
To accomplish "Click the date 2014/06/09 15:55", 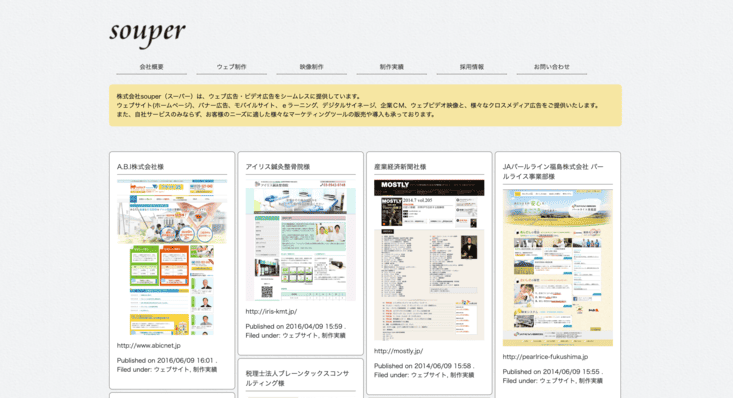I will coord(571,372).
